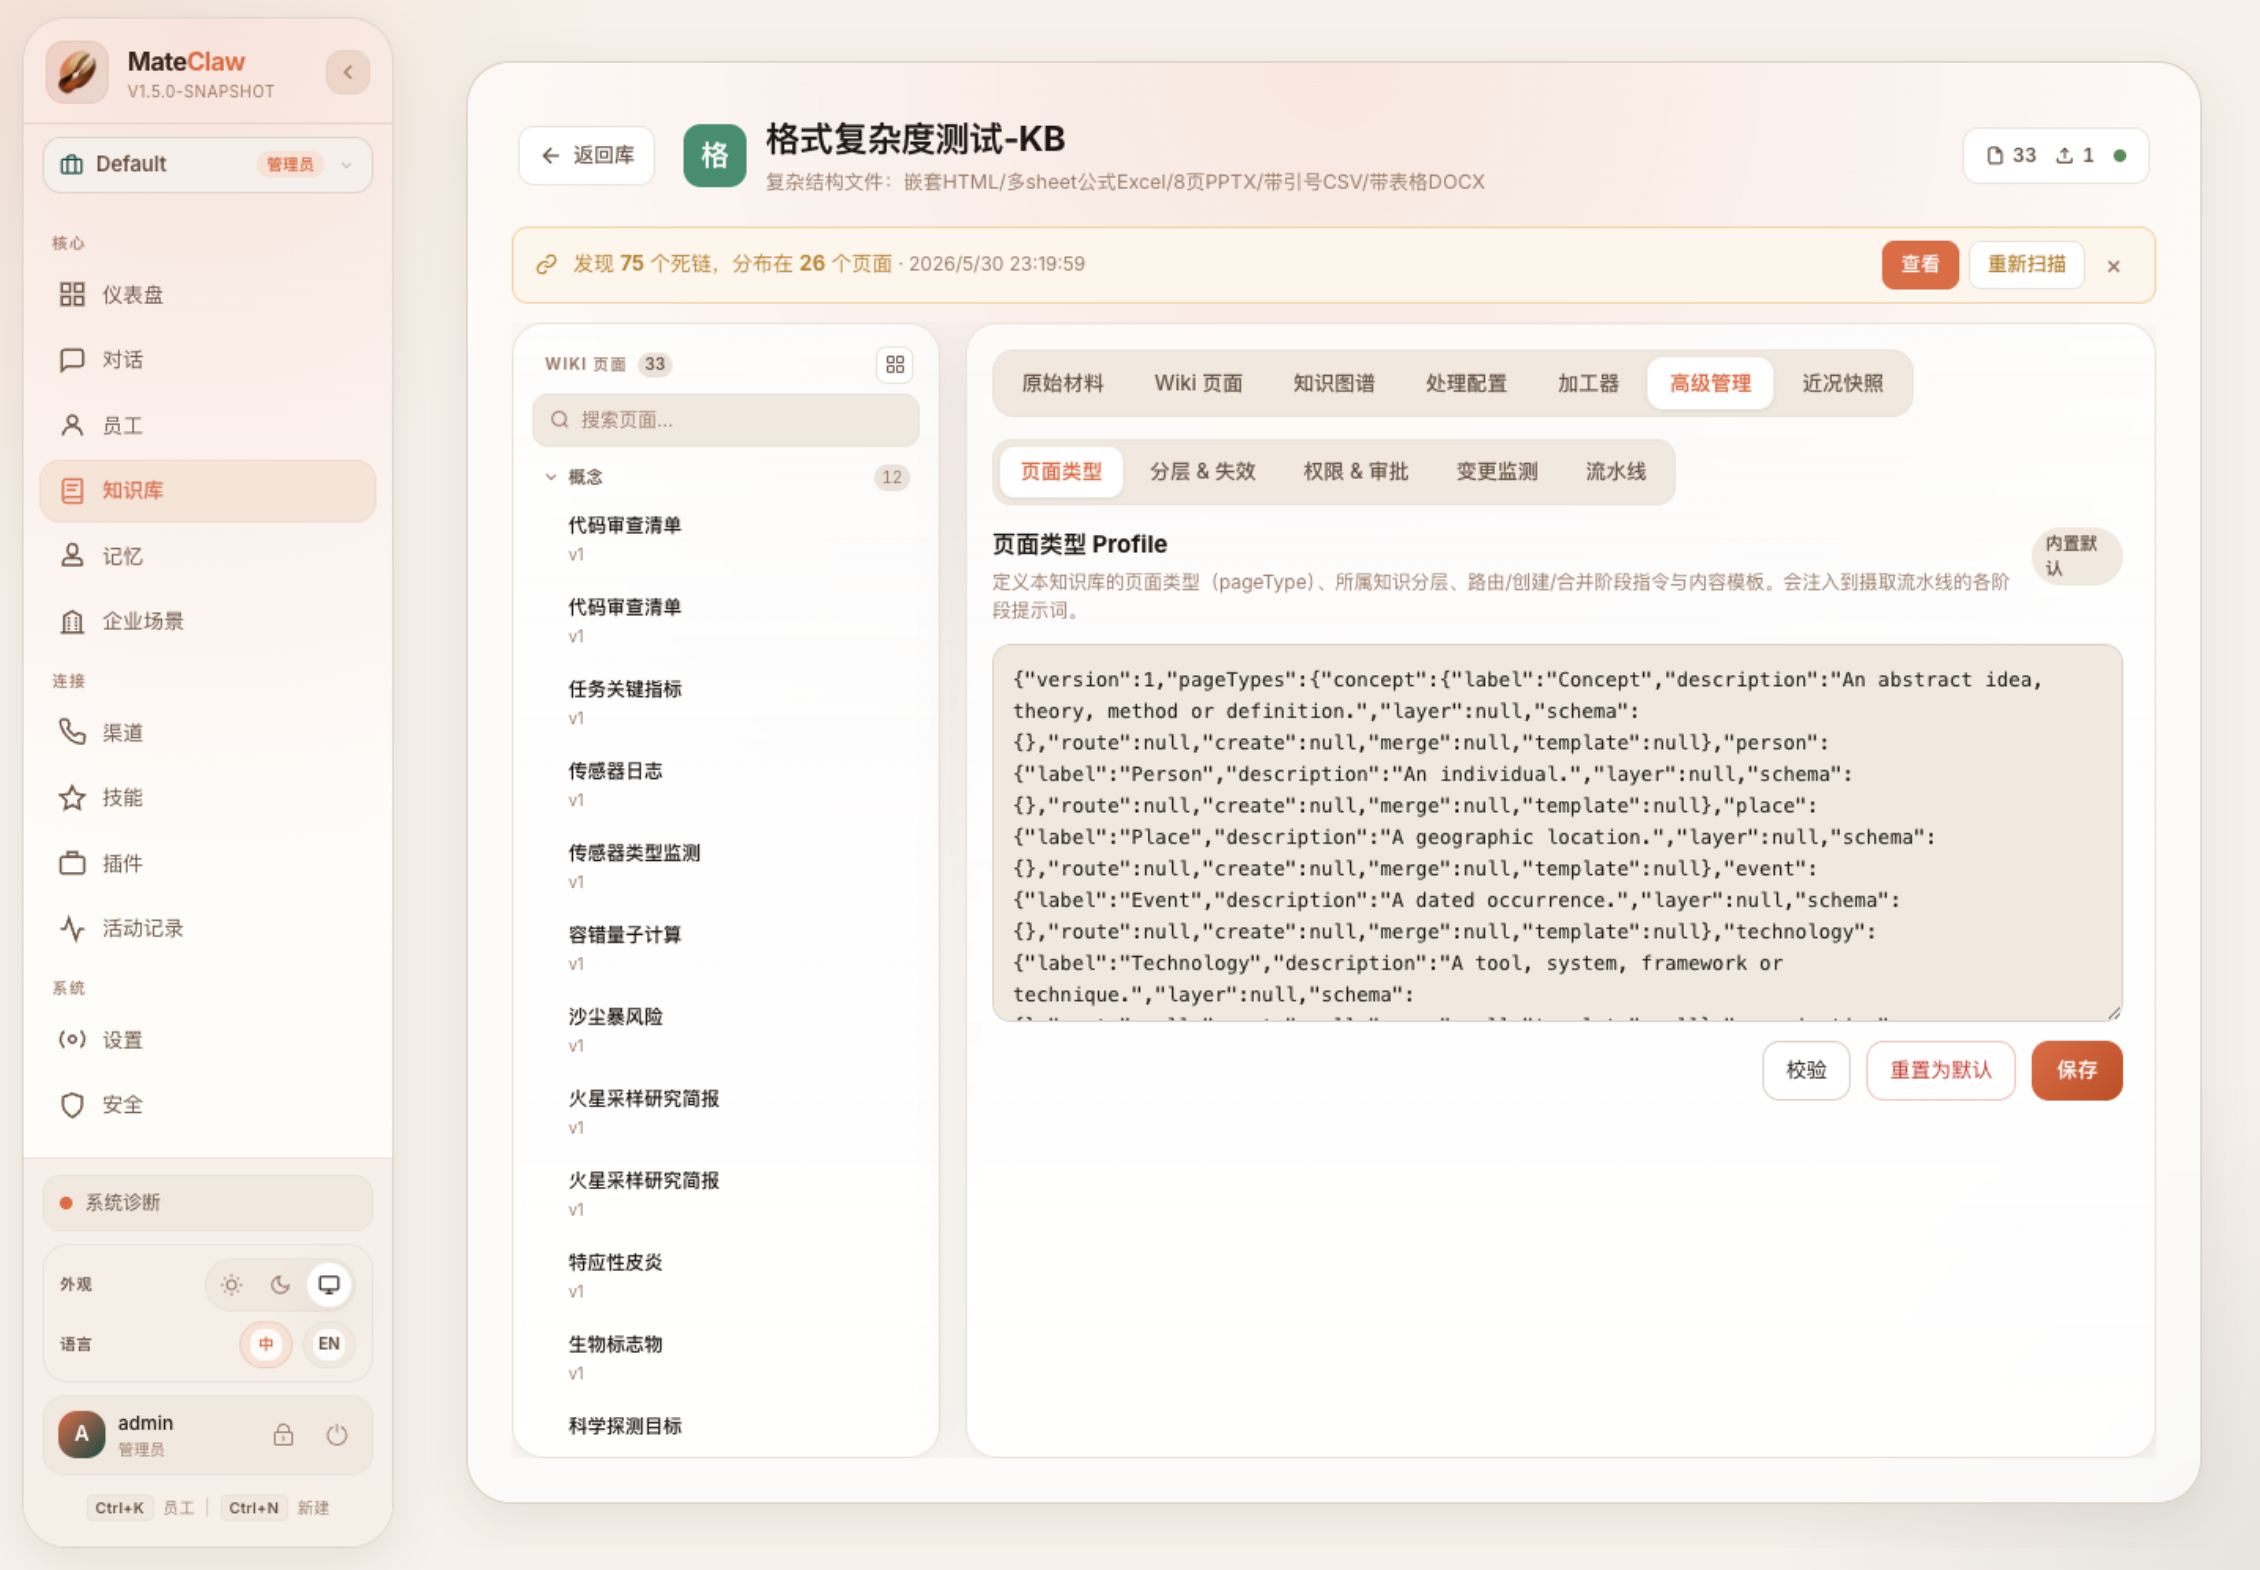
Task: Open the 权限 & 审批 sub-tab
Action: click(1356, 471)
